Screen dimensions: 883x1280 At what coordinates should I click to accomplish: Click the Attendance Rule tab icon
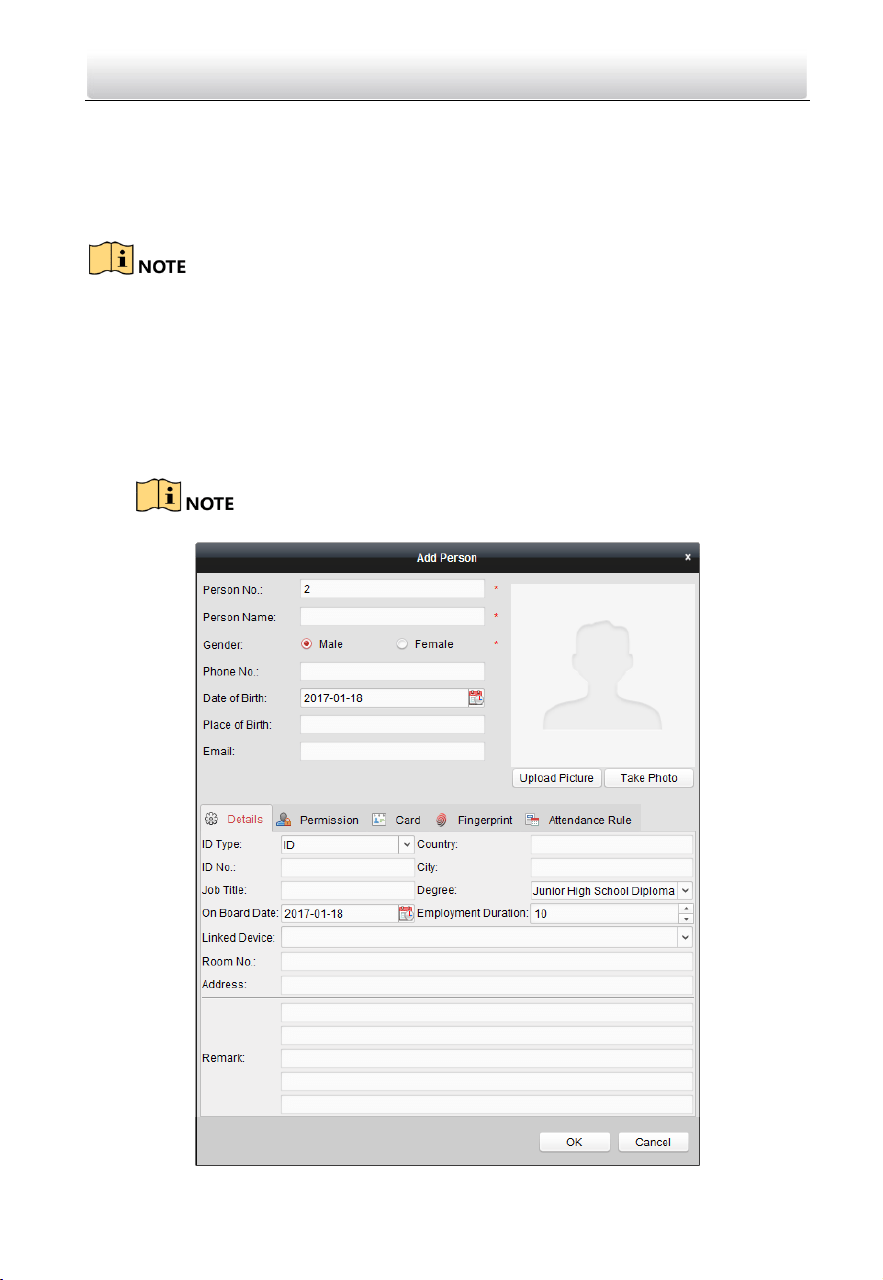[533, 820]
